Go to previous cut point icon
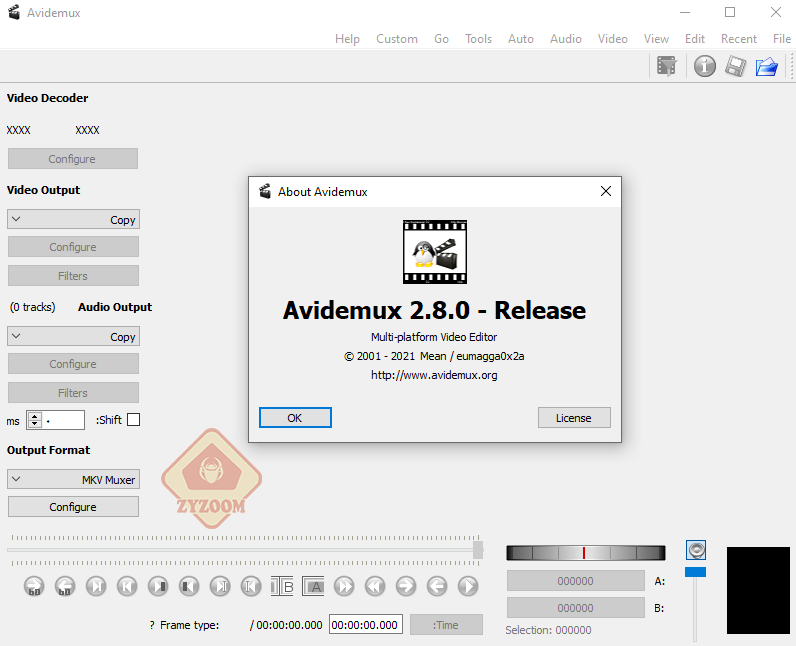Viewport: 796px width, 646px height. 251,586
